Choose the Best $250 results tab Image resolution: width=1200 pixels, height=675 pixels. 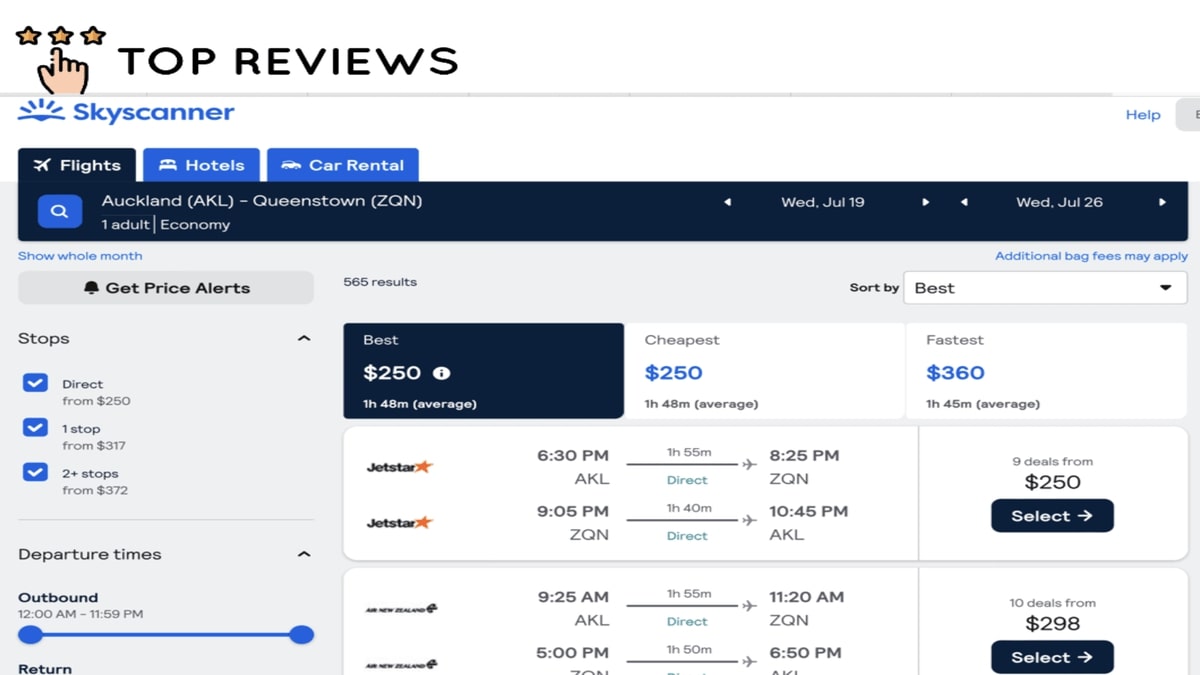tap(483, 371)
